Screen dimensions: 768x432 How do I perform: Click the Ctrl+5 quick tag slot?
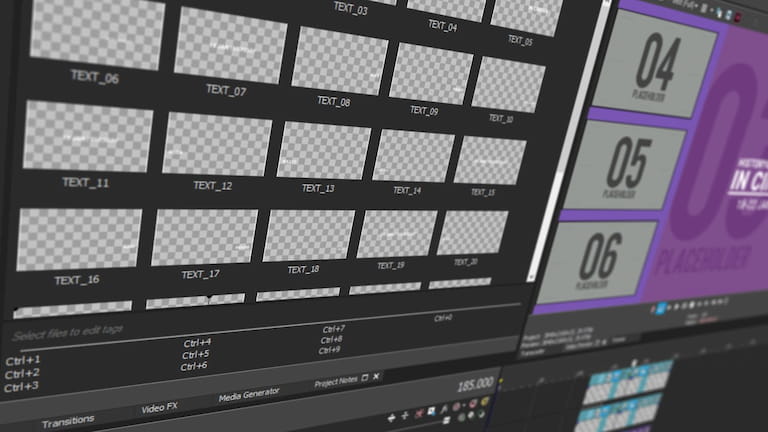195,354
